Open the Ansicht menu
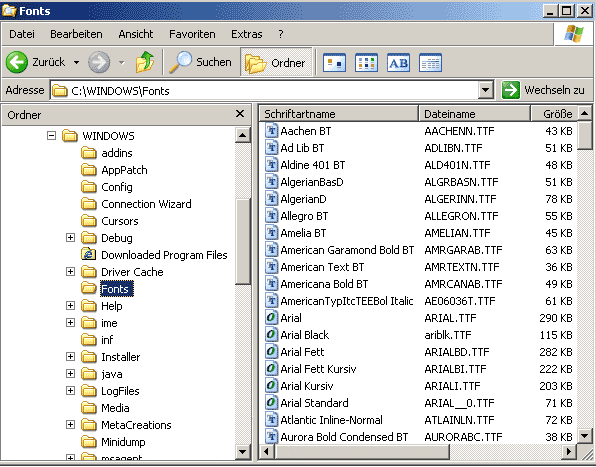Viewport: 596px width, 467px height. click(135, 34)
